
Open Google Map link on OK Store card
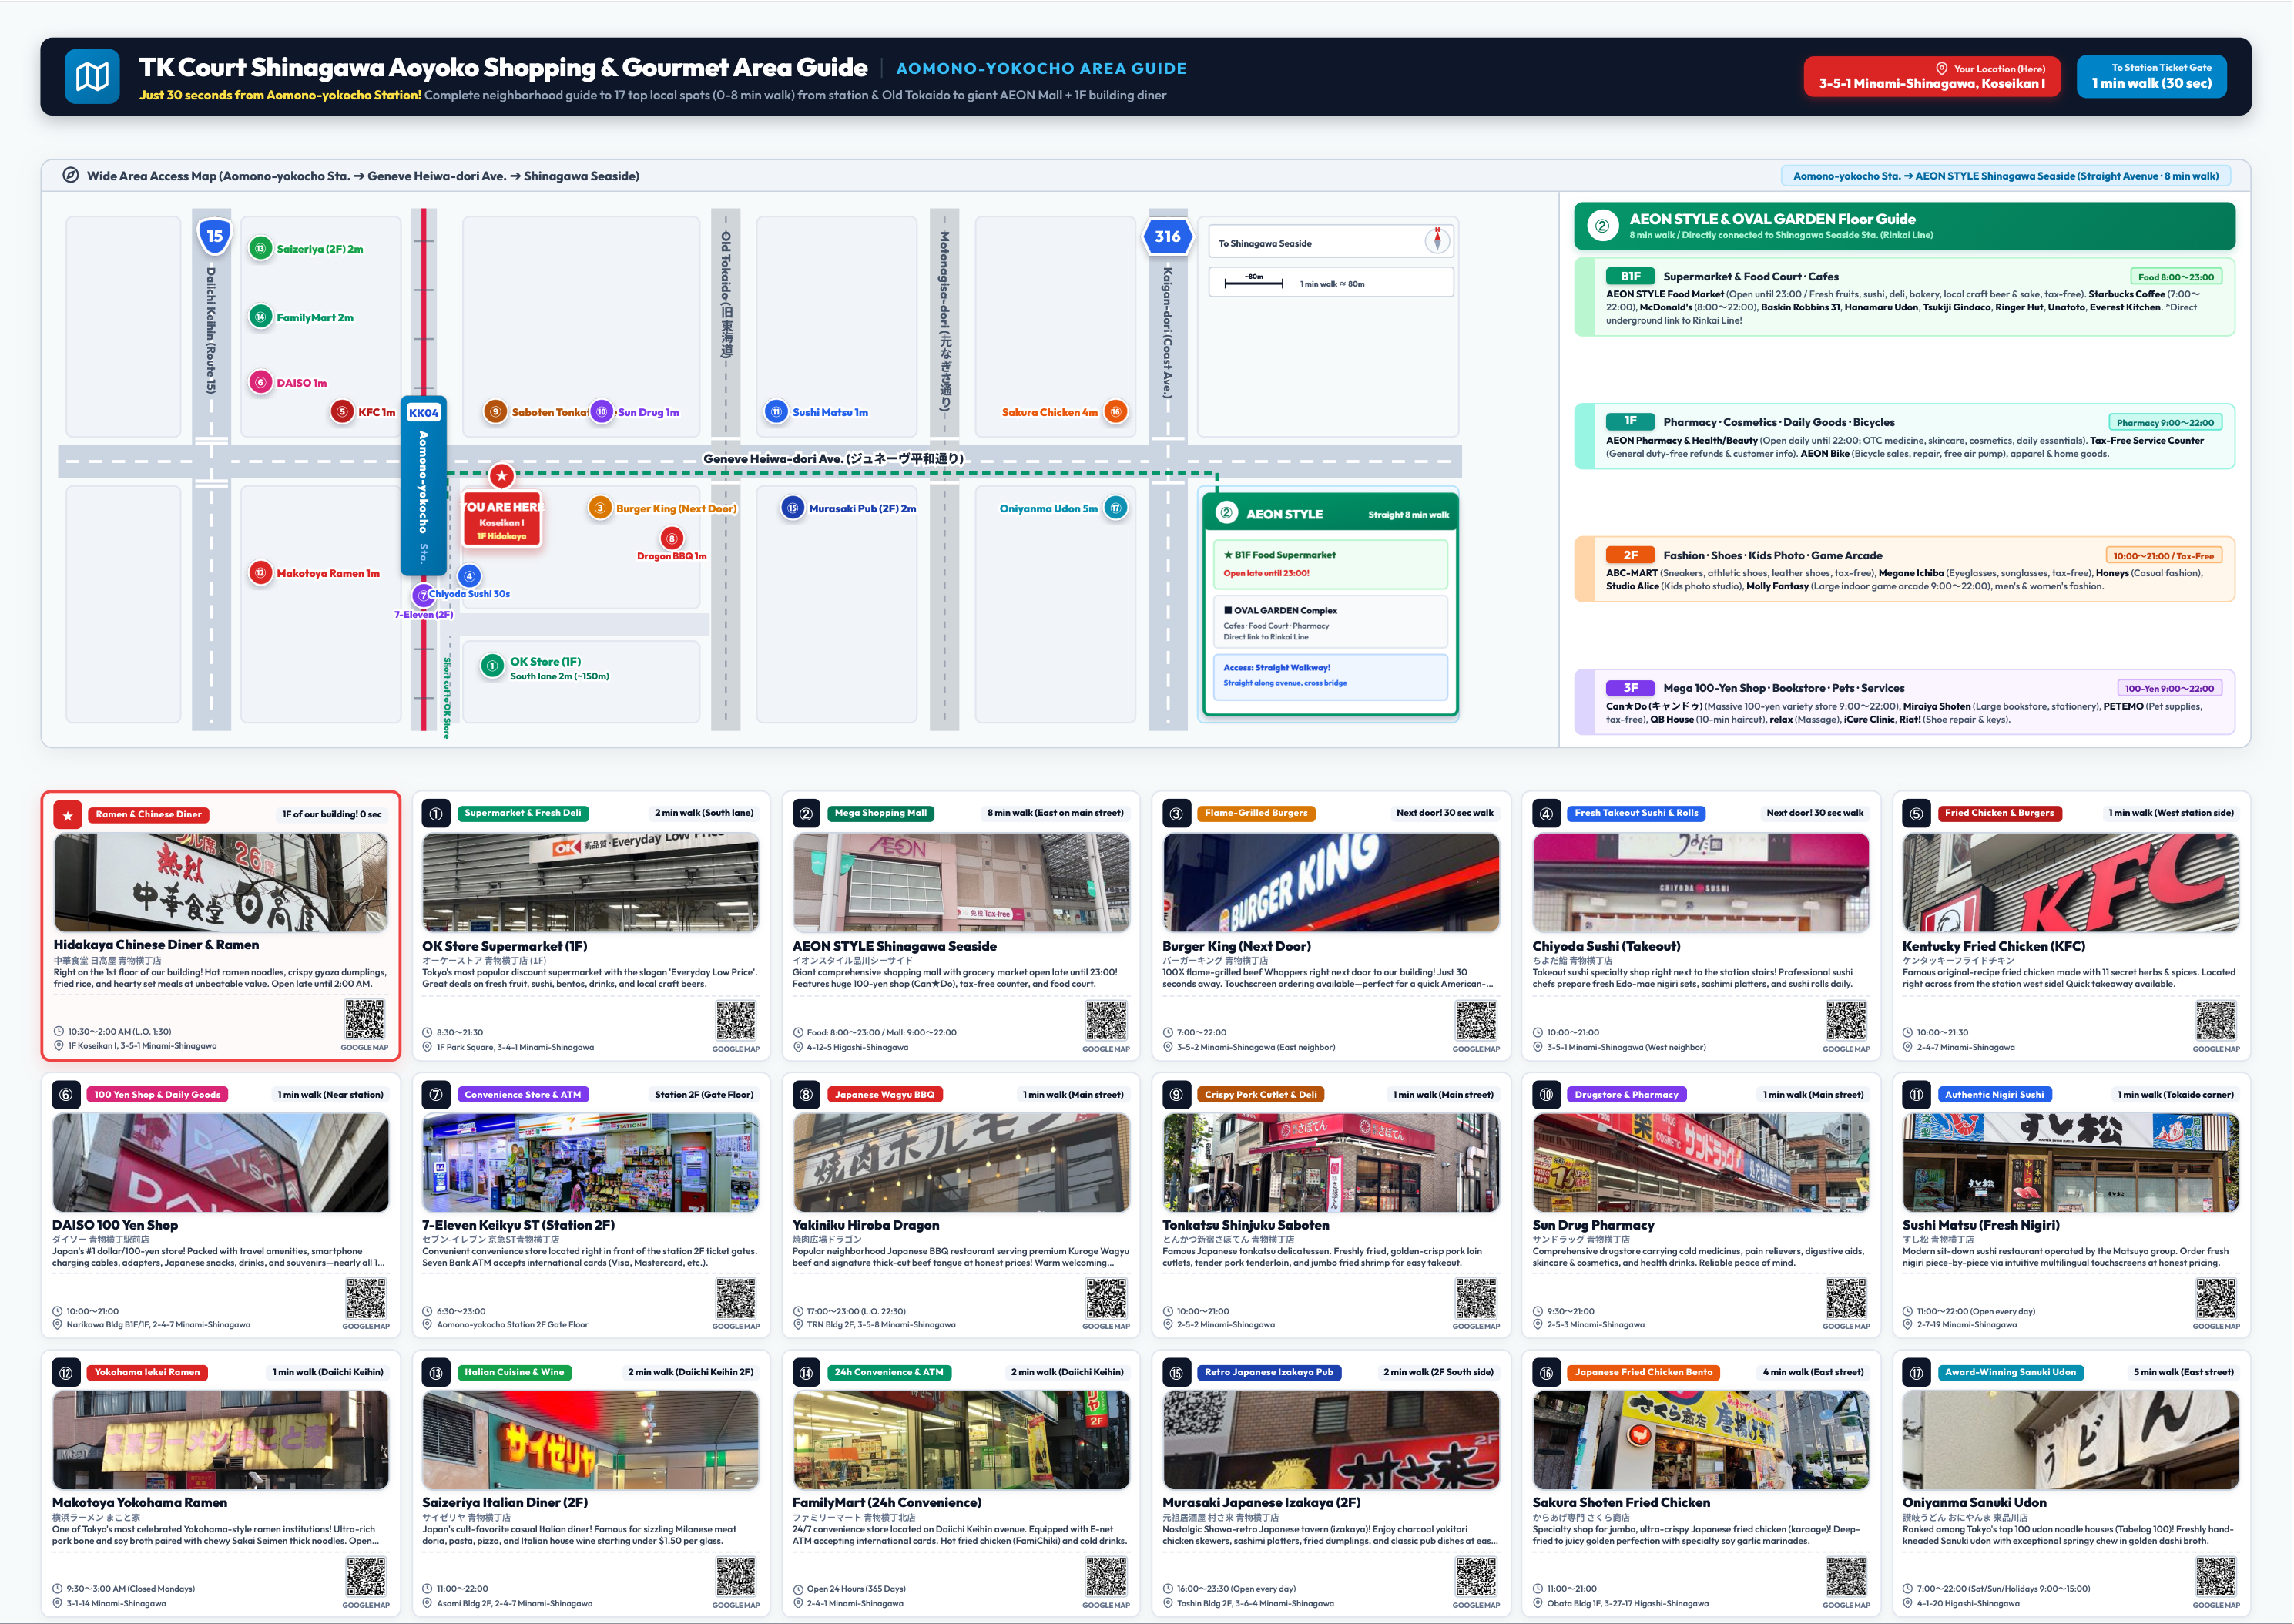[735, 1049]
